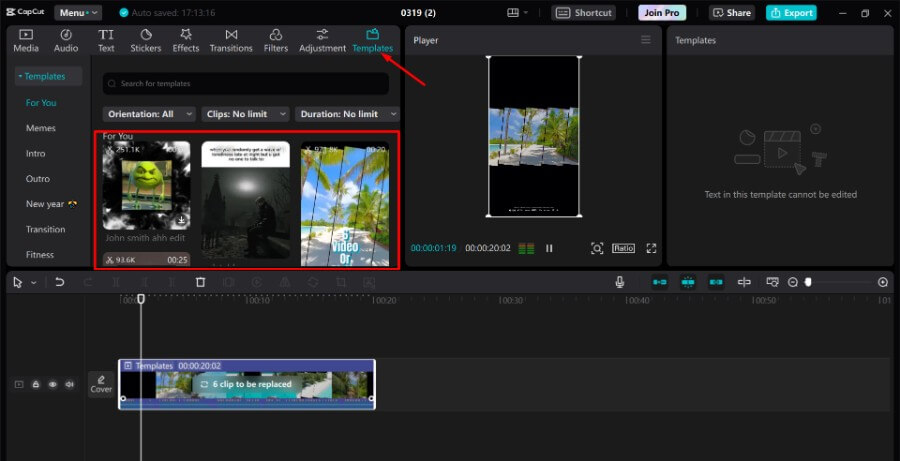Open the Player panel hamburger menu
Viewport: 900px width, 461px height.
(646, 40)
